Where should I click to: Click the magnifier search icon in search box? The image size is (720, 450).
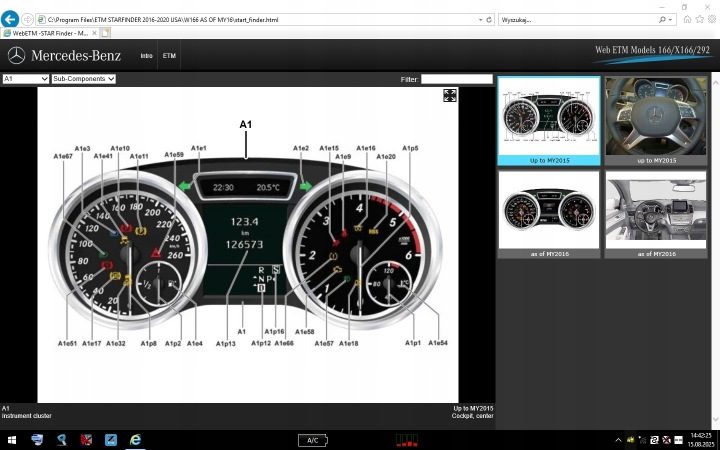click(x=662, y=20)
